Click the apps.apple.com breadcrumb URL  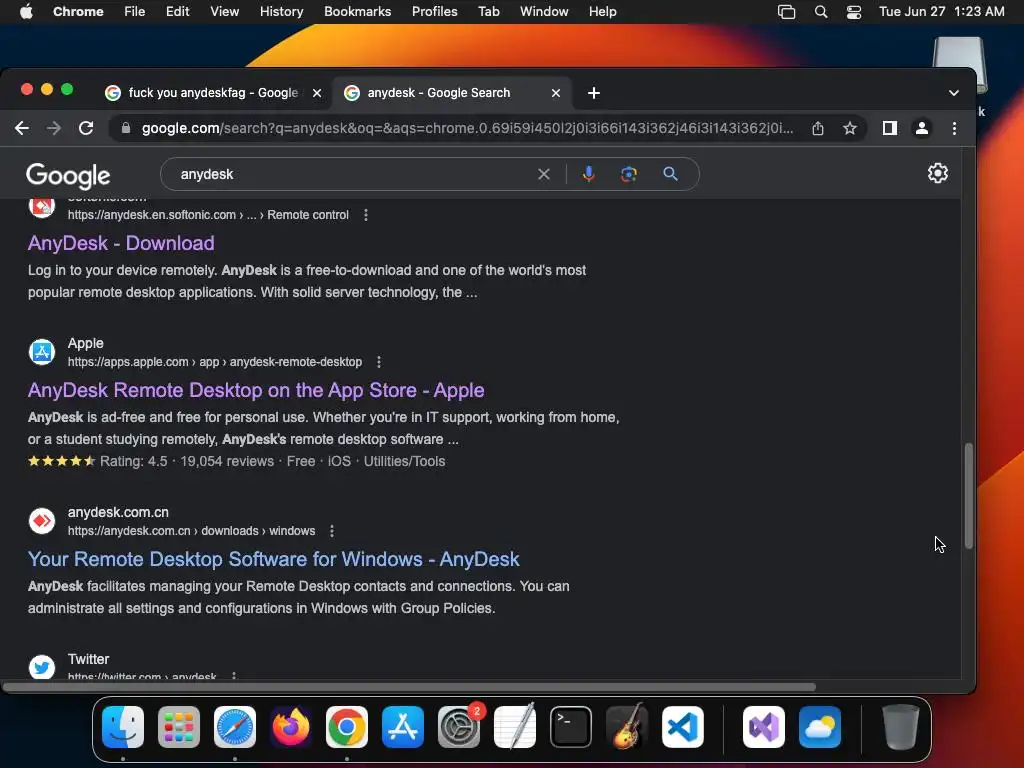coord(215,362)
